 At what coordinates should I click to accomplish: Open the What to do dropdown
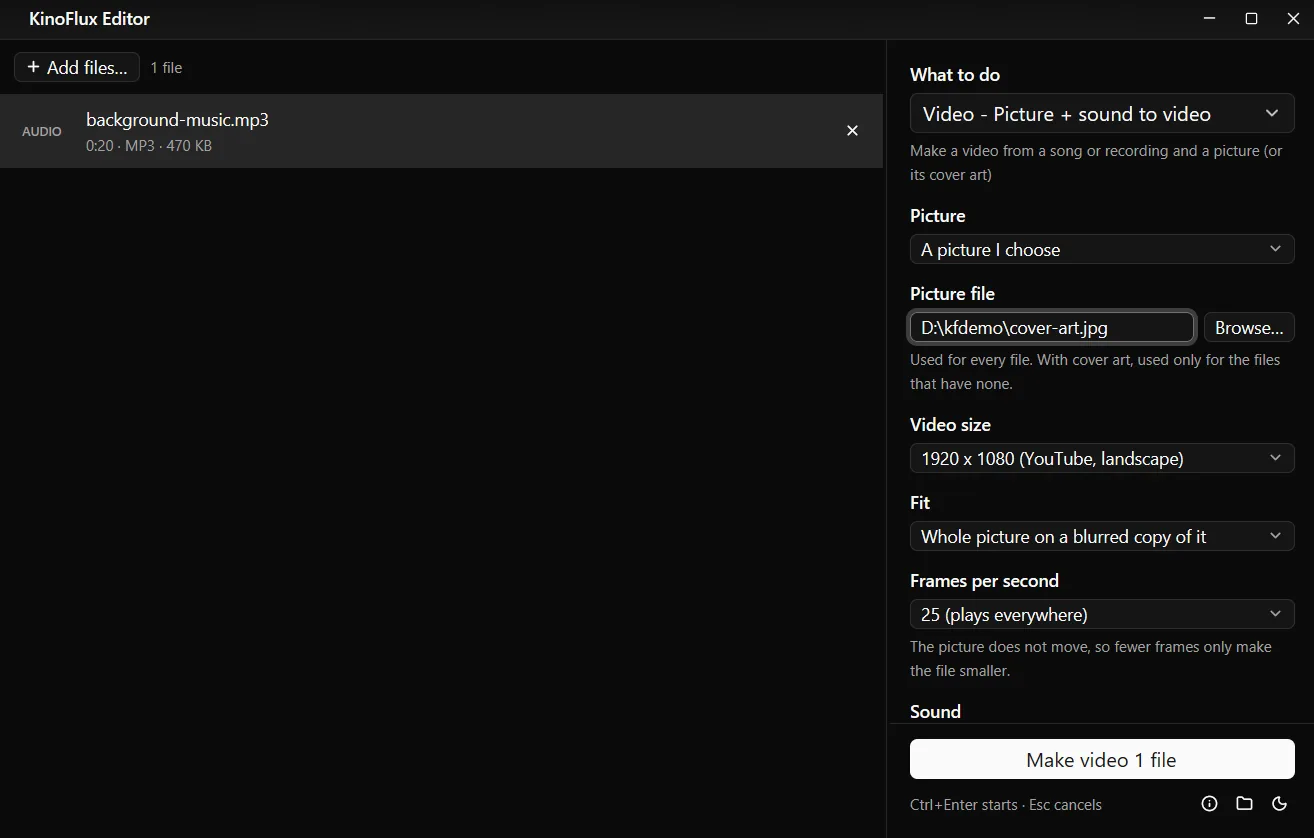tap(1102, 114)
